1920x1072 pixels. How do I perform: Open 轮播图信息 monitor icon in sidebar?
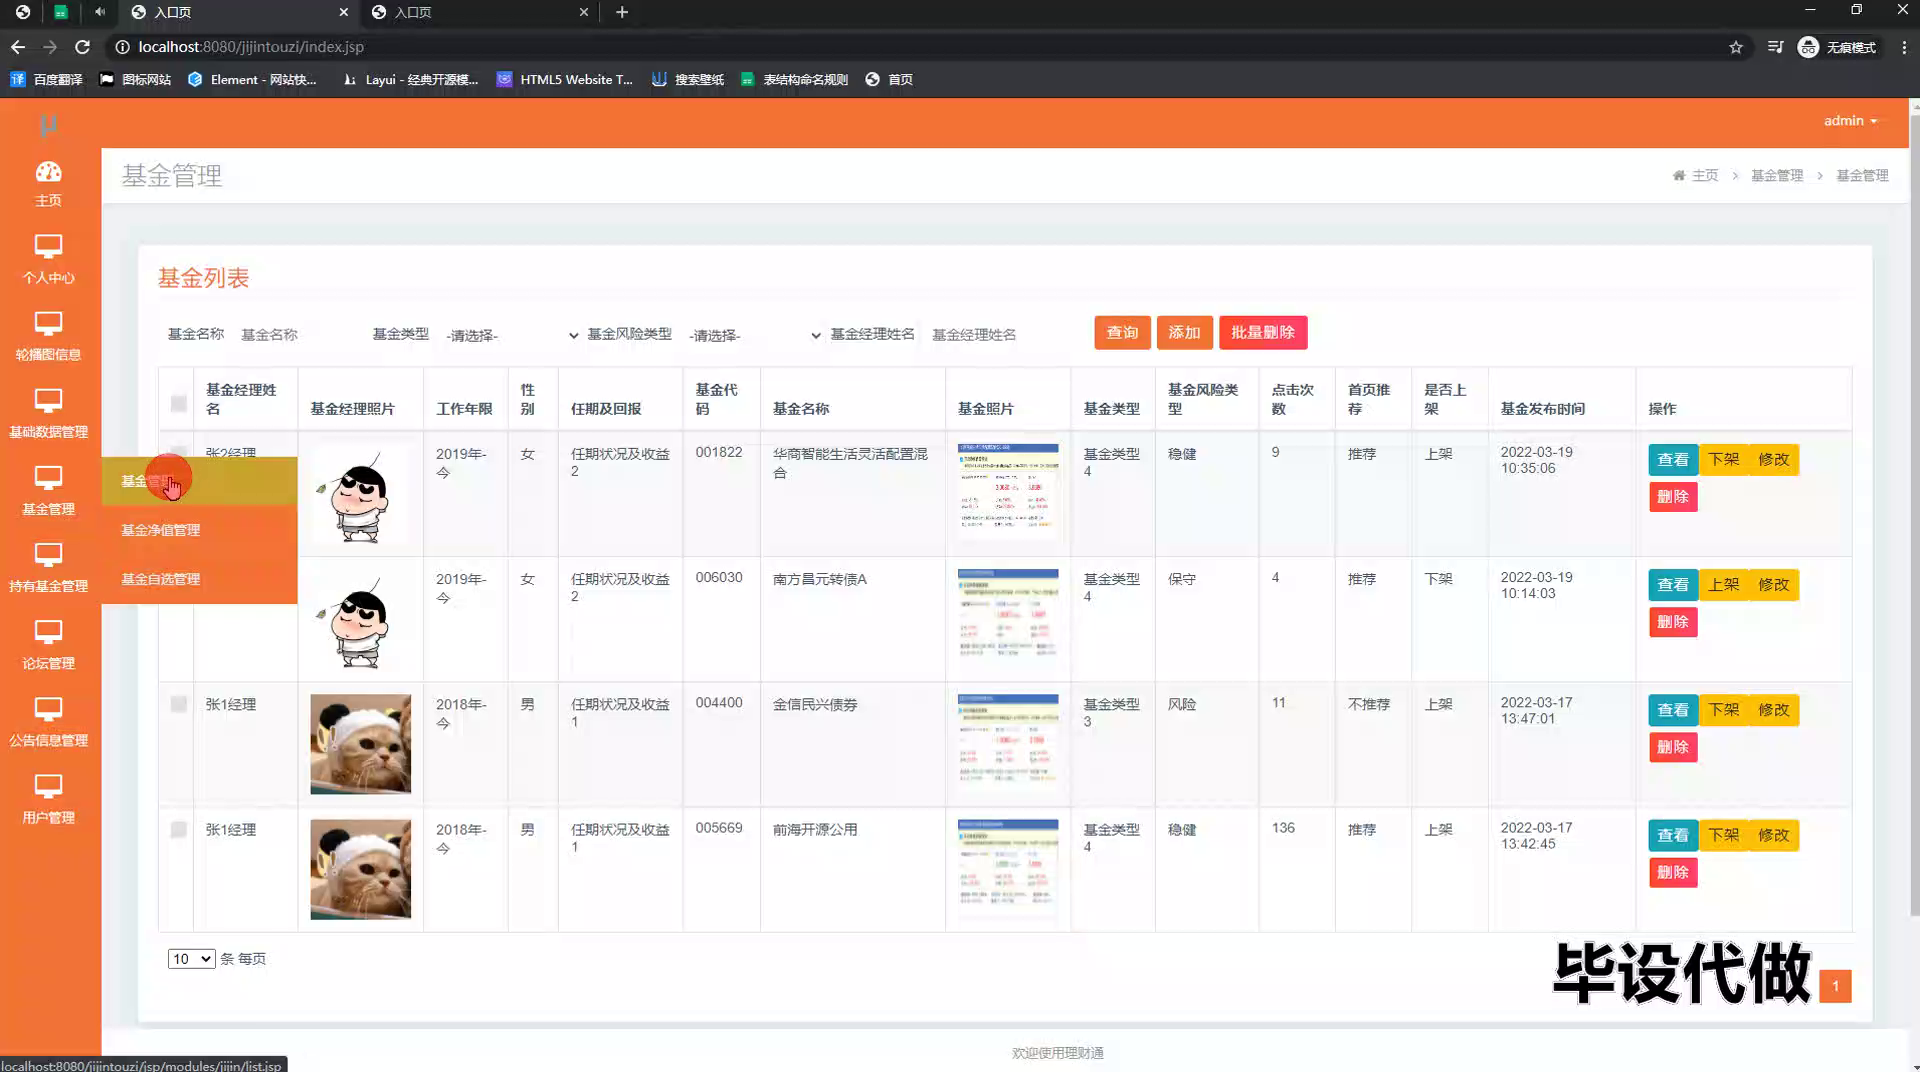pos(48,323)
